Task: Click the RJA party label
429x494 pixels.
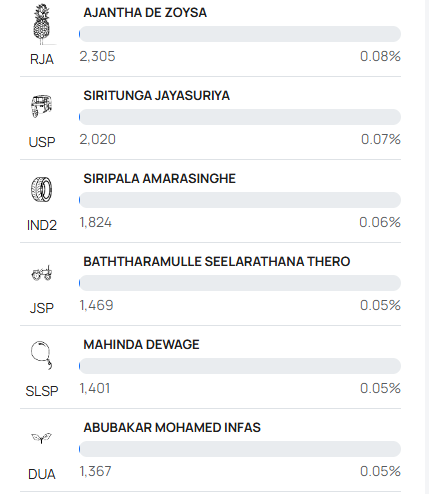Action: click(x=42, y=59)
